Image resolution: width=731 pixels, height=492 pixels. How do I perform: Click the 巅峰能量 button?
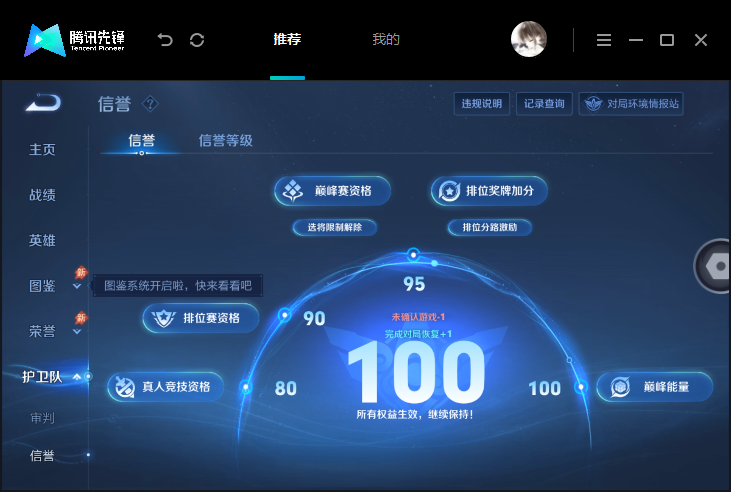pos(655,387)
